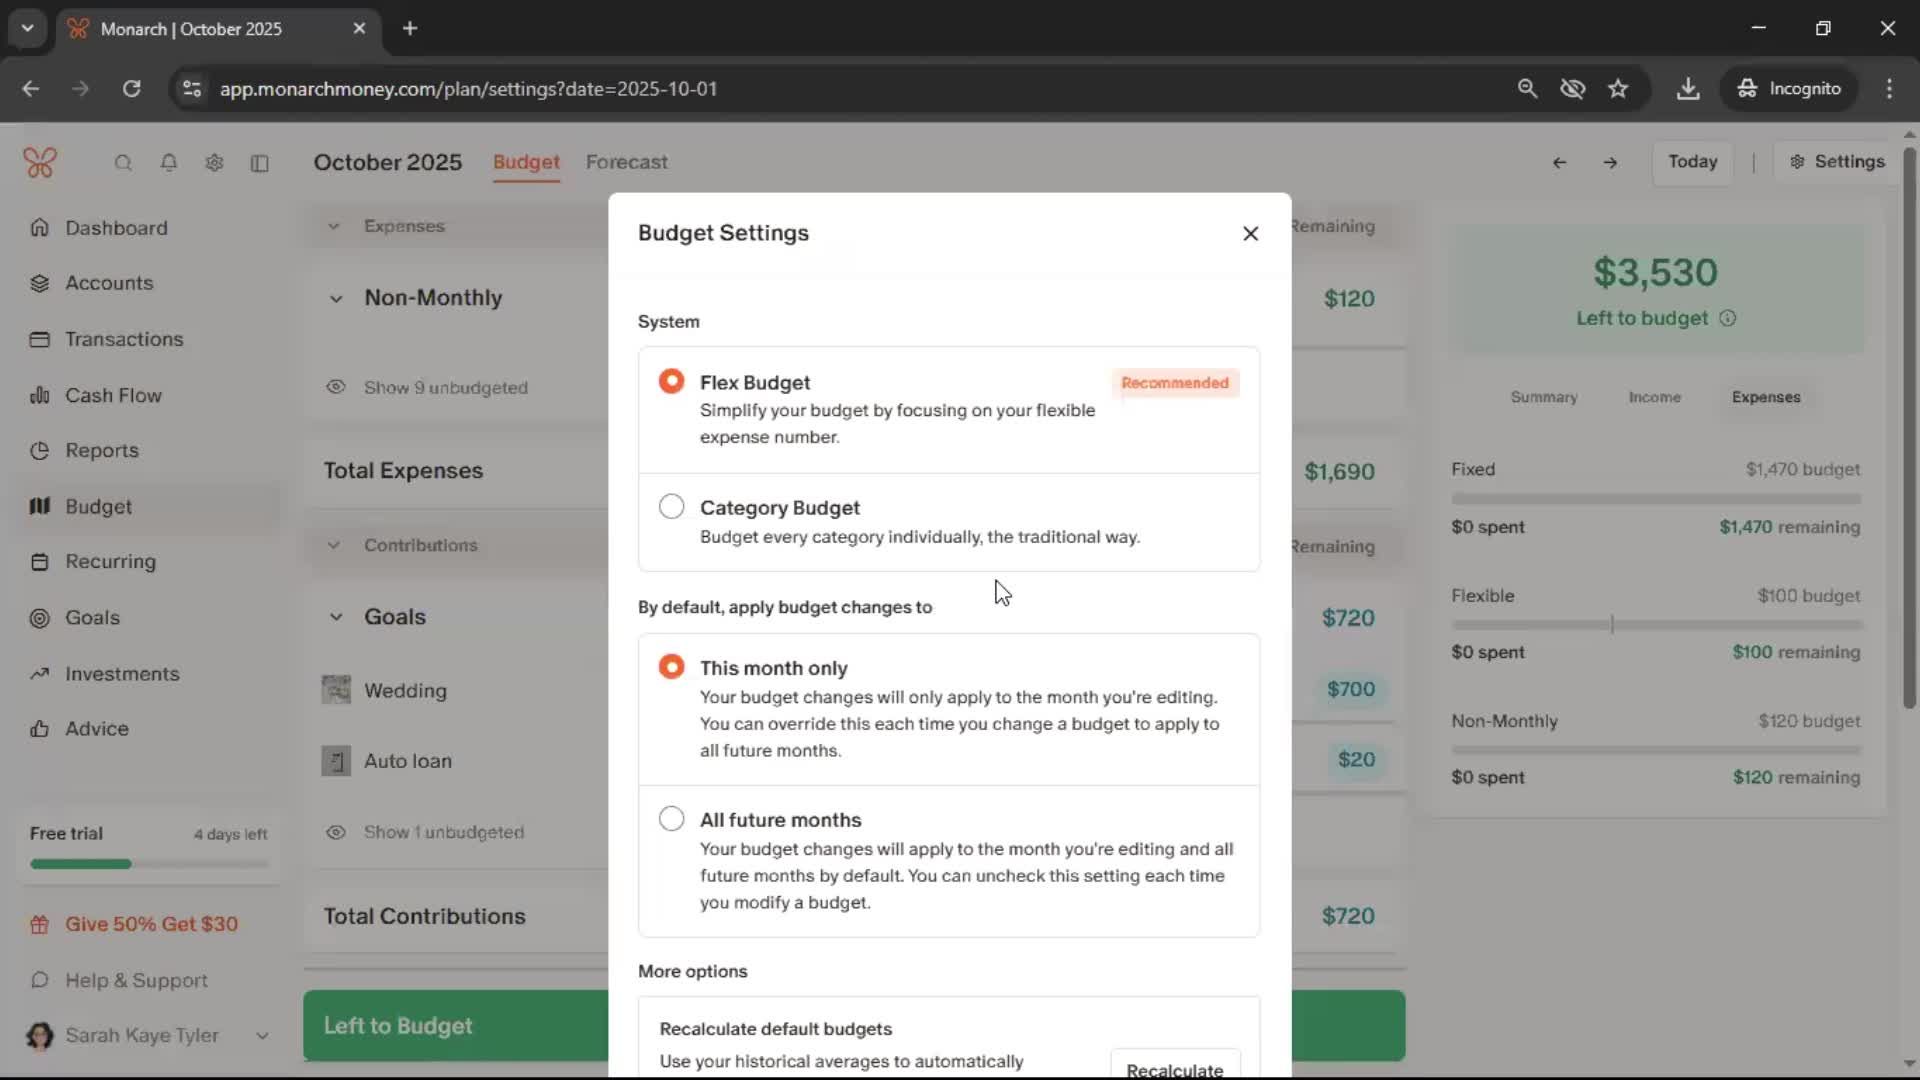The width and height of the screenshot is (1920, 1080).
Task: Close the Budget Settings dialog
Action: [1250, 233]
